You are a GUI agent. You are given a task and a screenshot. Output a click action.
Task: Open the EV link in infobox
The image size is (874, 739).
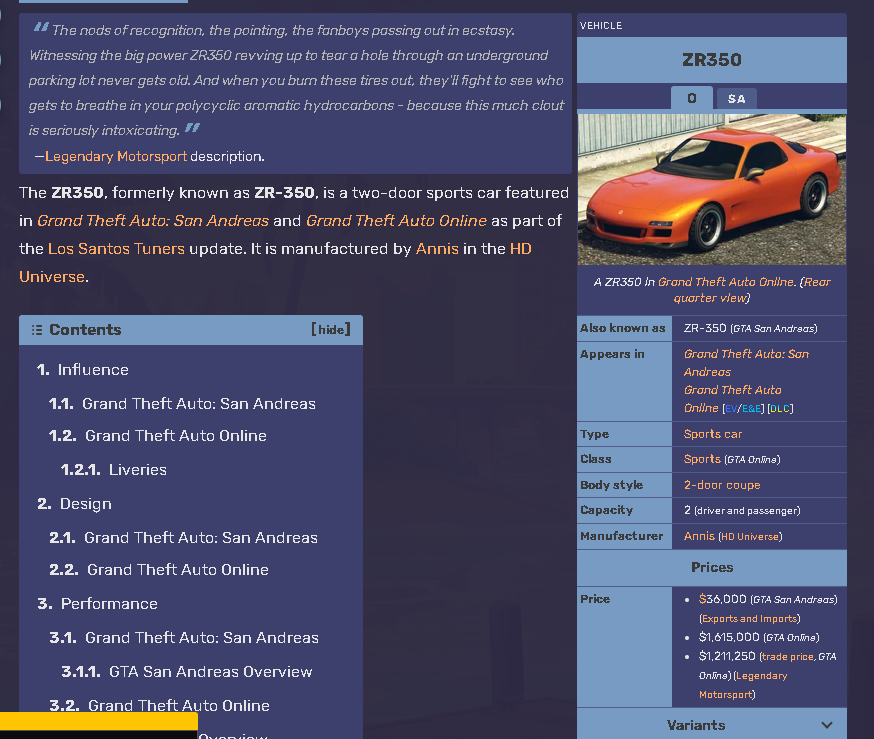[731, 409]
